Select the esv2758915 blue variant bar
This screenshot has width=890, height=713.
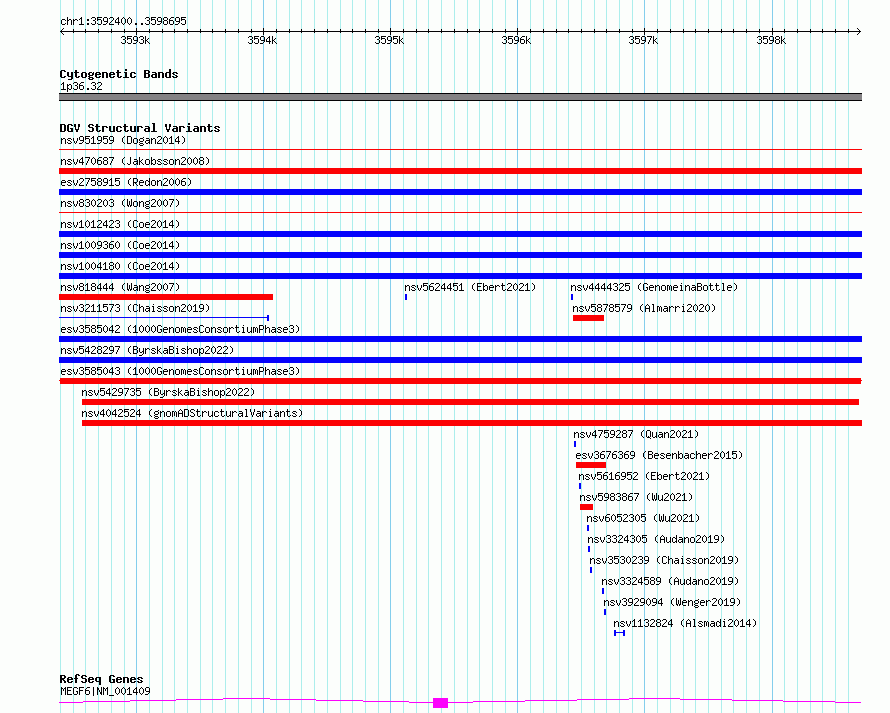click(x=460, y=192)
